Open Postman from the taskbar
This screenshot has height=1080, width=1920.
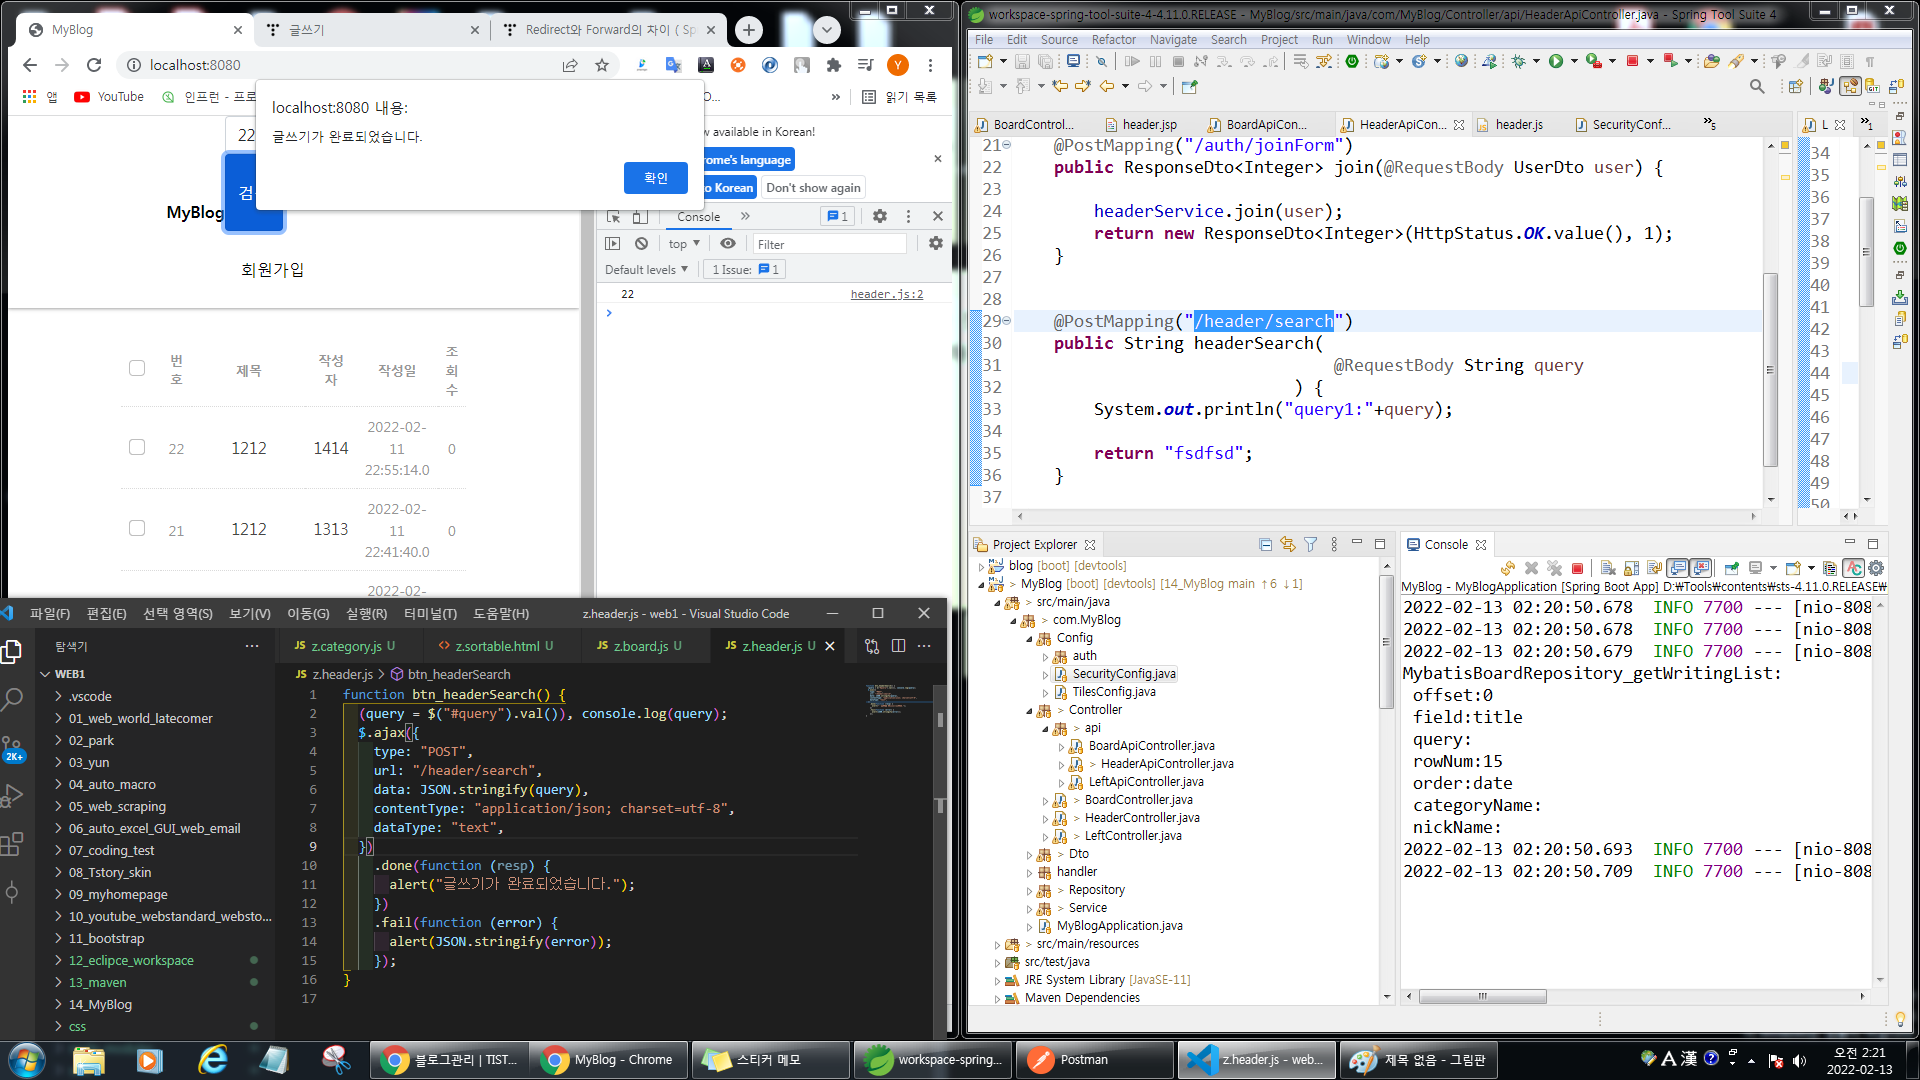tap(1083, 1060)
